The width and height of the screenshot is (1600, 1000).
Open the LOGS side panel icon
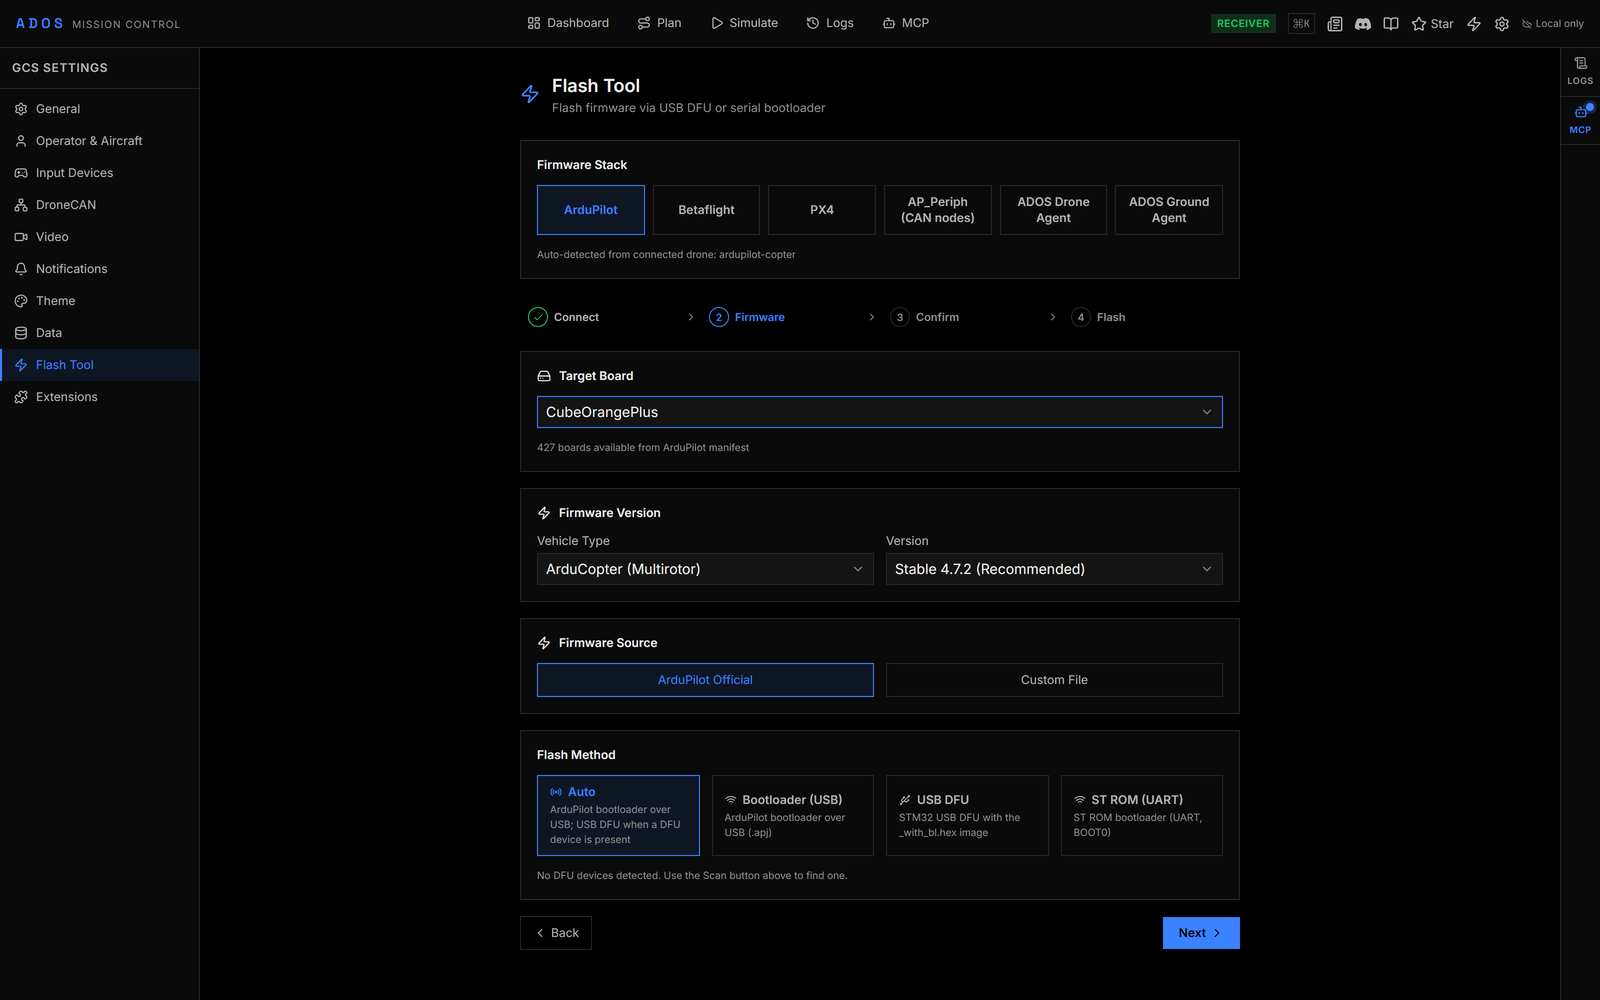[x=1580, y=71]
